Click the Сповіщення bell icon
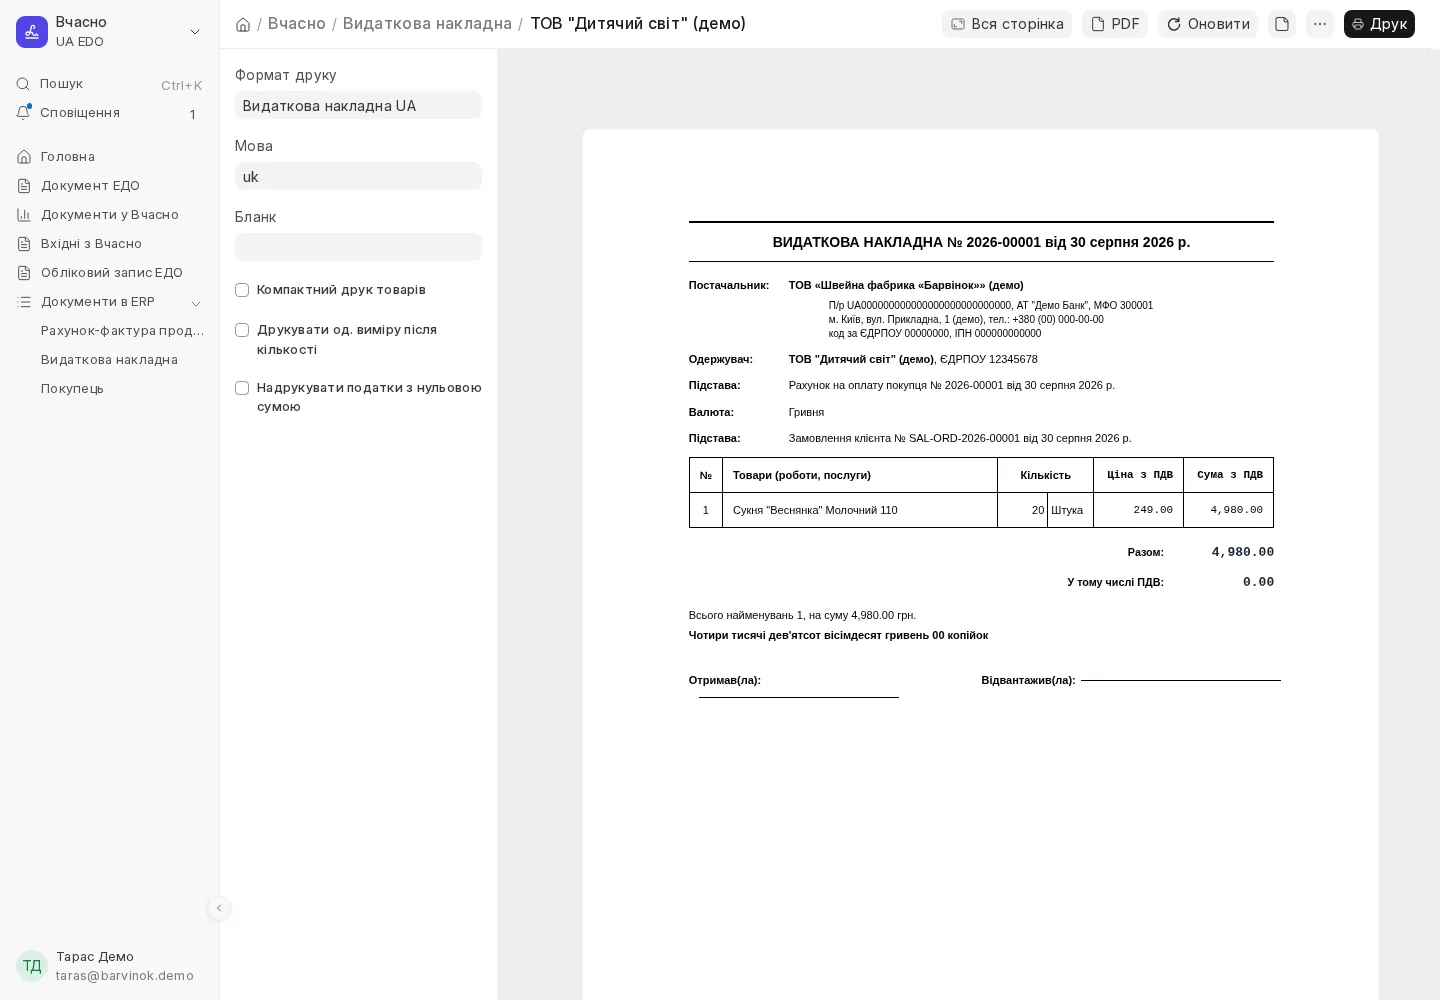 coord(23,112)
